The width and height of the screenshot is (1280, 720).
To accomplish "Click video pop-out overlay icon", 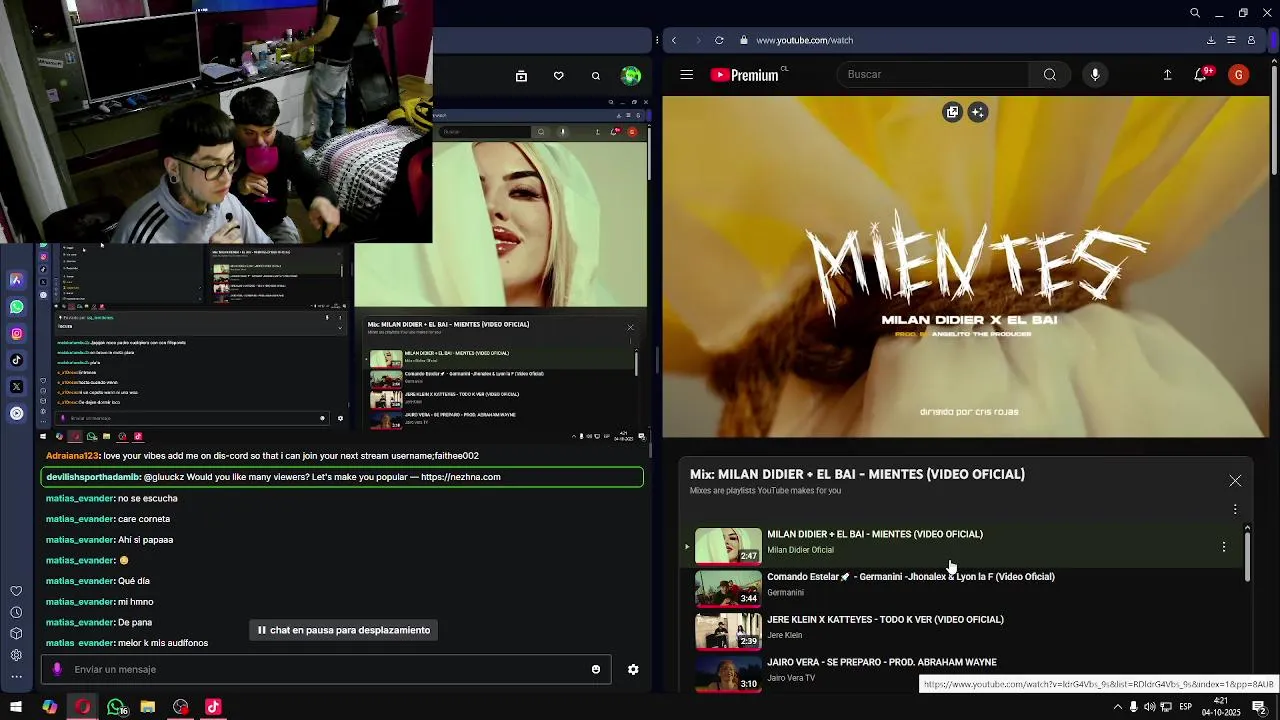I will coord(952,112).
